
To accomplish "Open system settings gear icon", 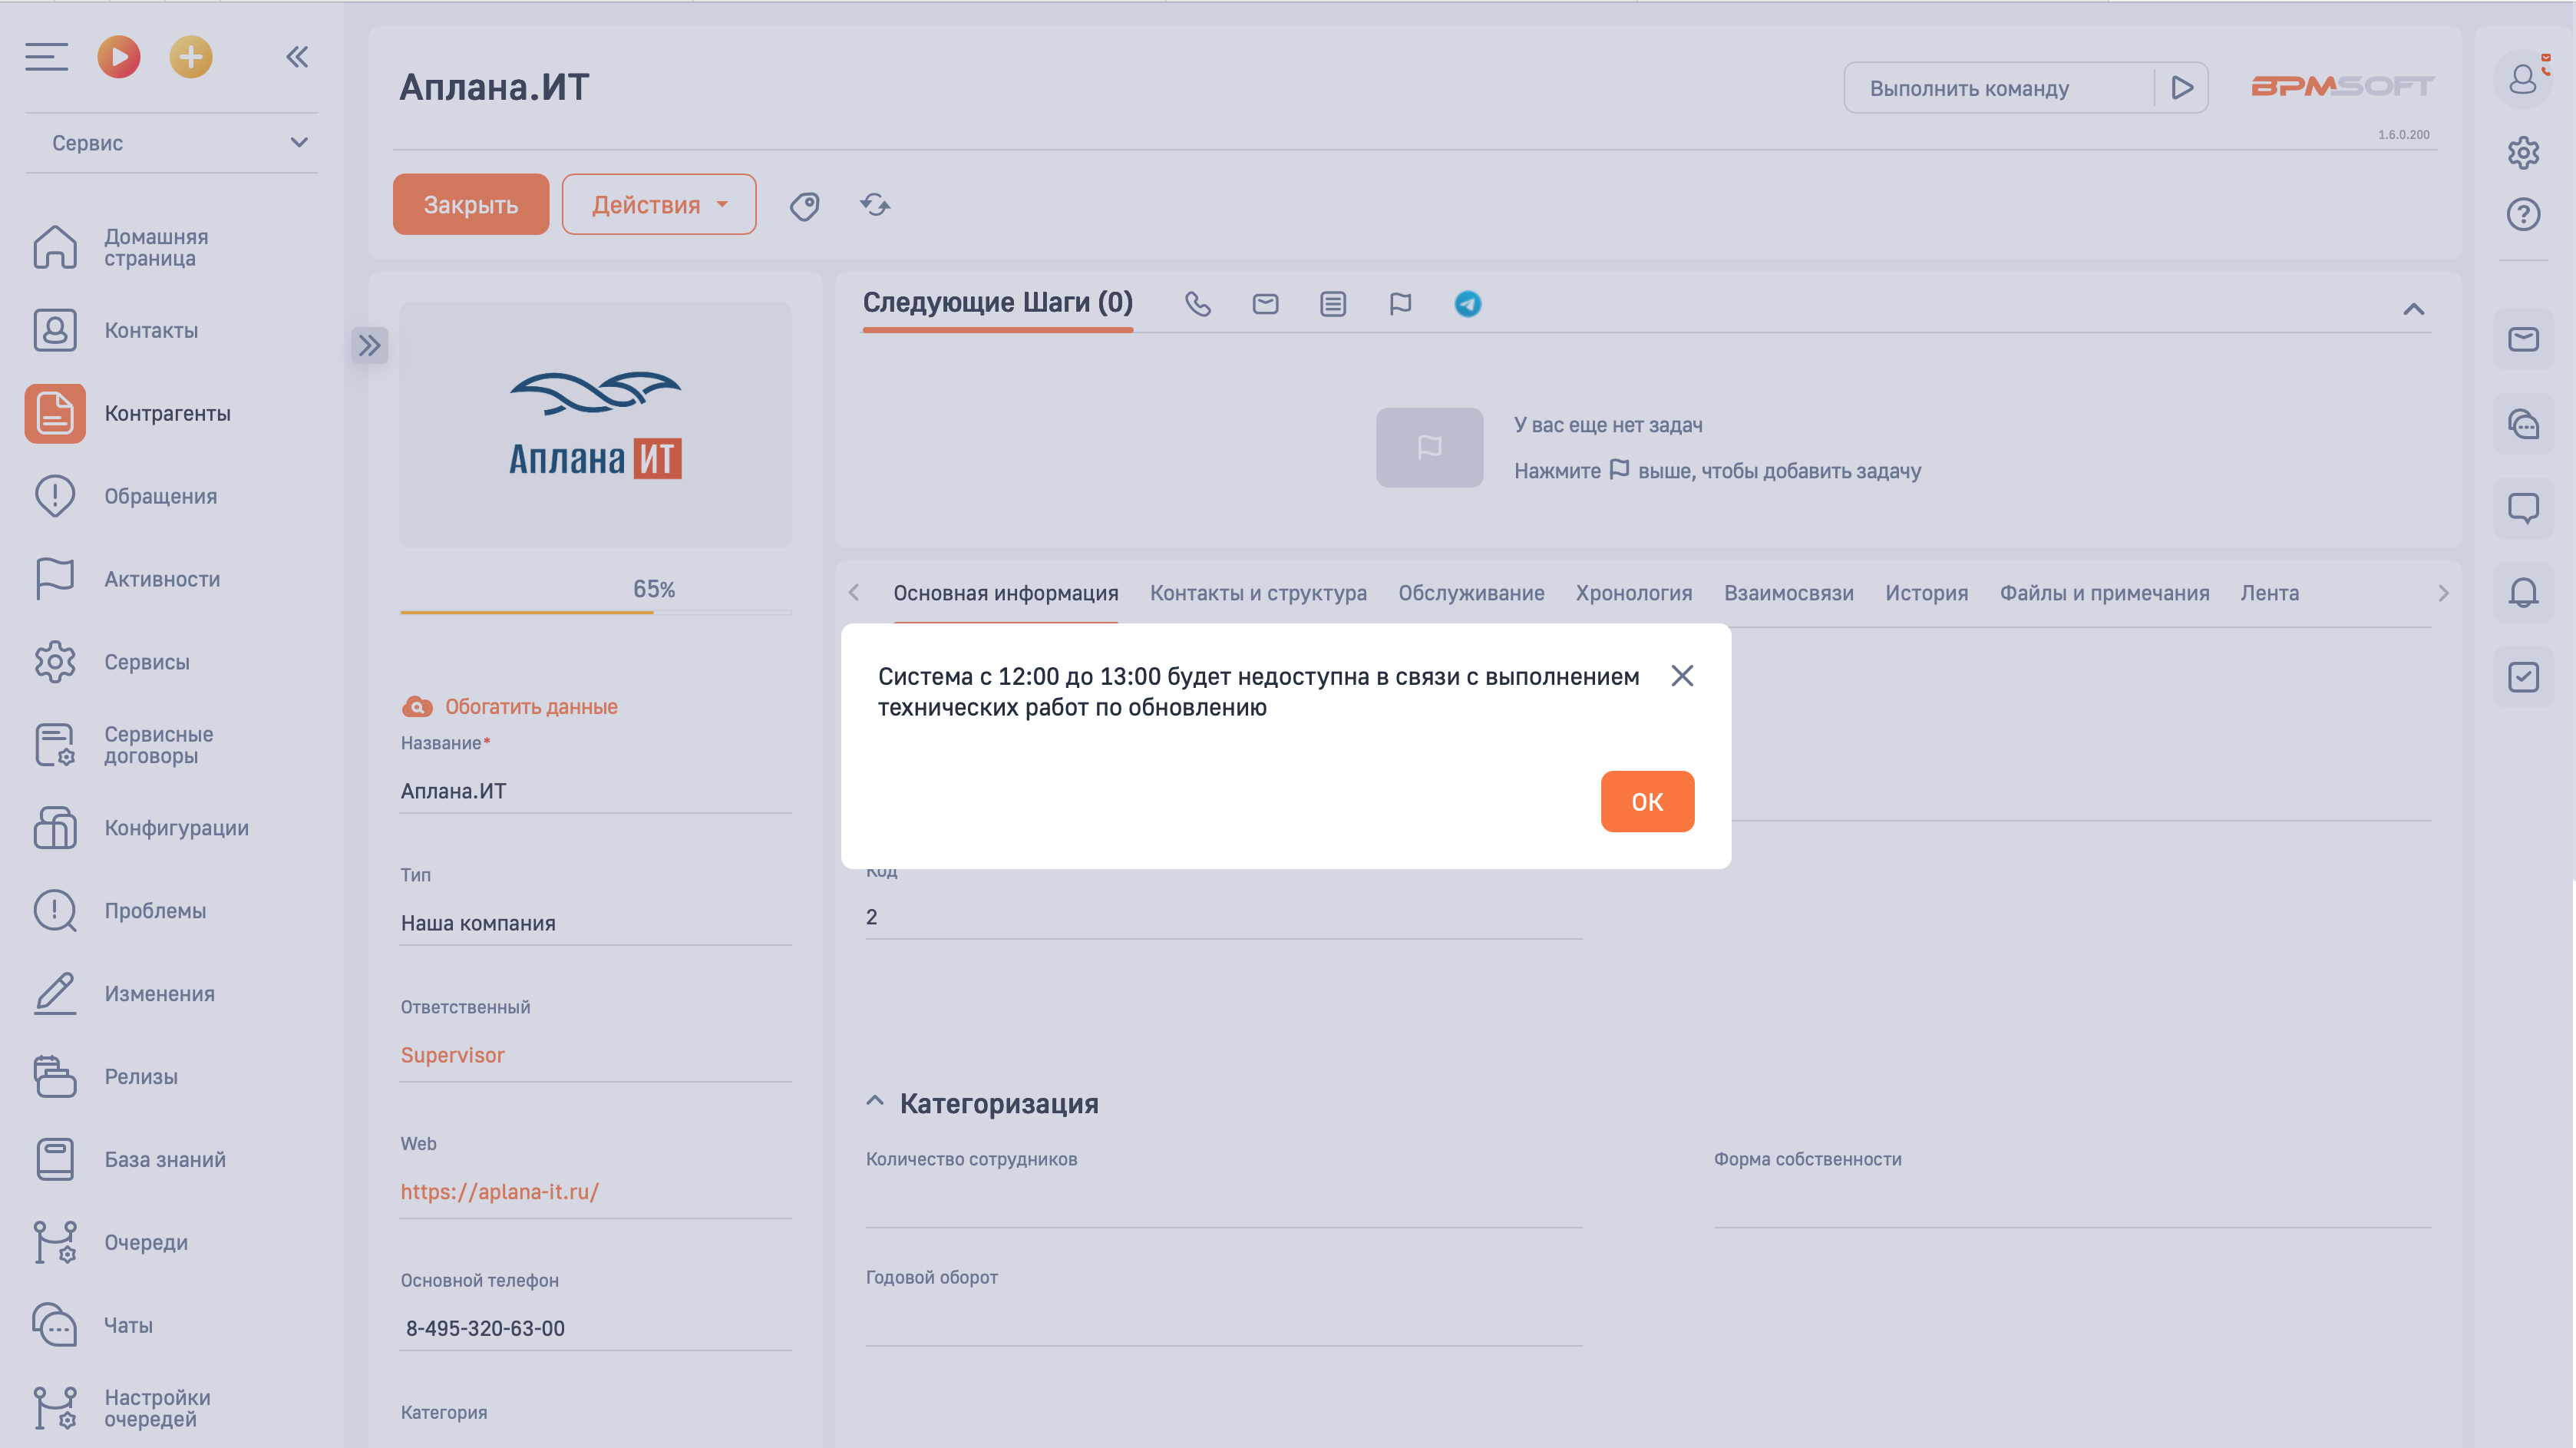I will [x=2522, y=153].
